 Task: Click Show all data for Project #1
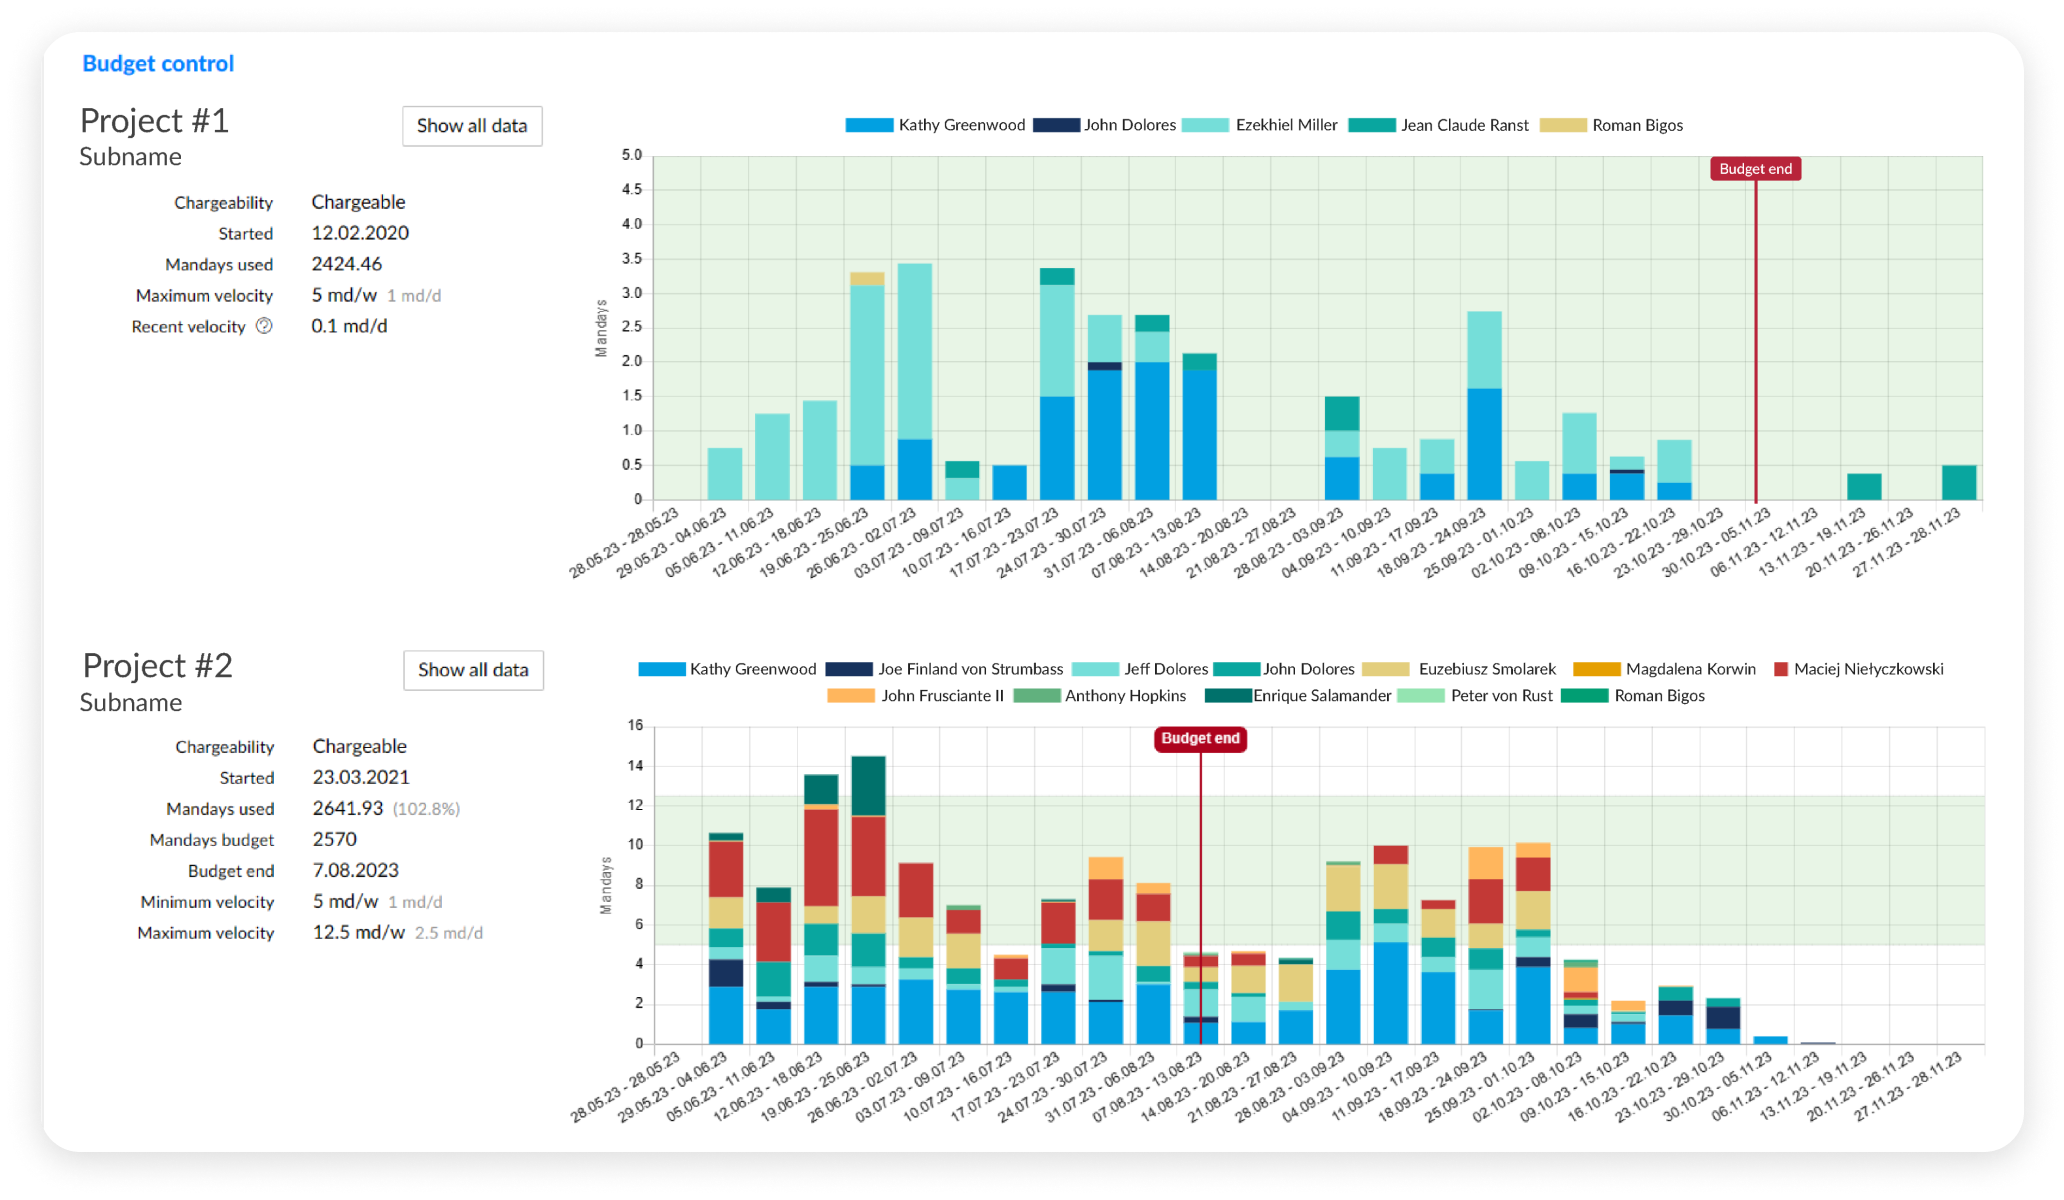tap(472, 126)
